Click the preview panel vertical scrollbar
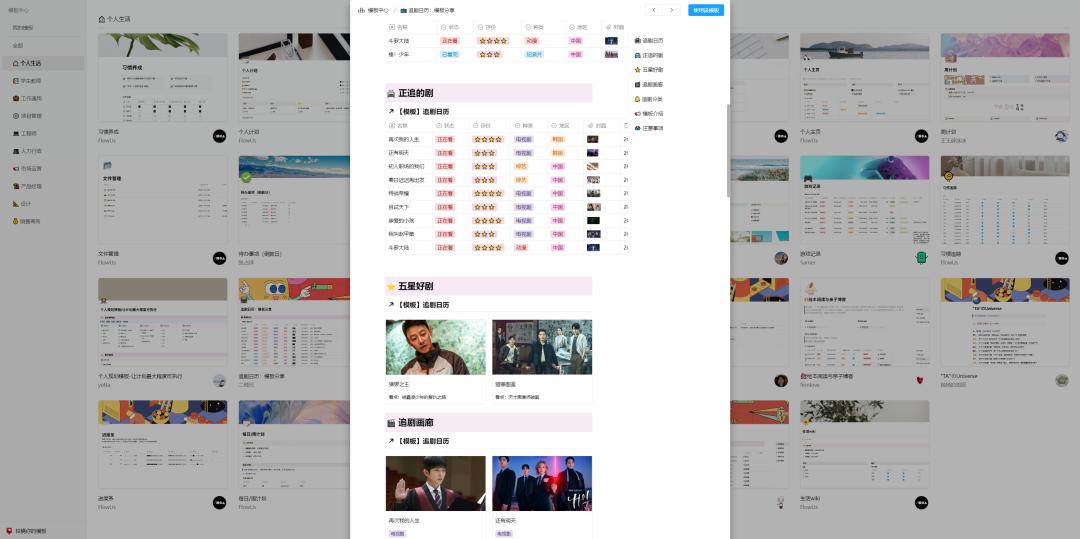The image size is (1080, 539). click(727, 151)
